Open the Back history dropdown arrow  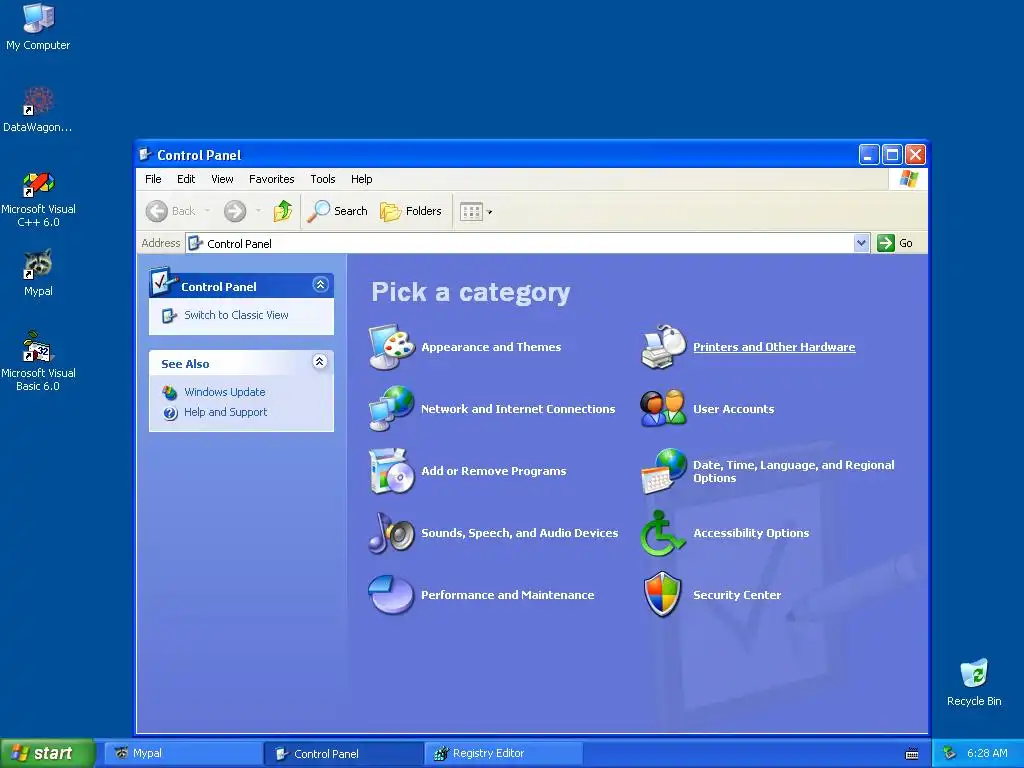(x=207, y=211)
